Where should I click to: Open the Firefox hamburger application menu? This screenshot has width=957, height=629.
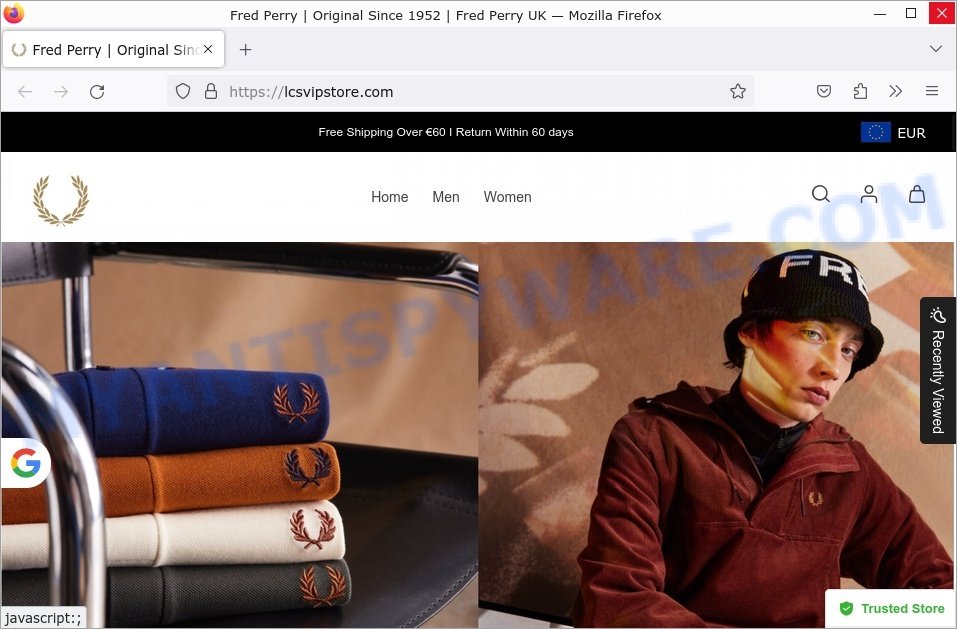point(932,92)
